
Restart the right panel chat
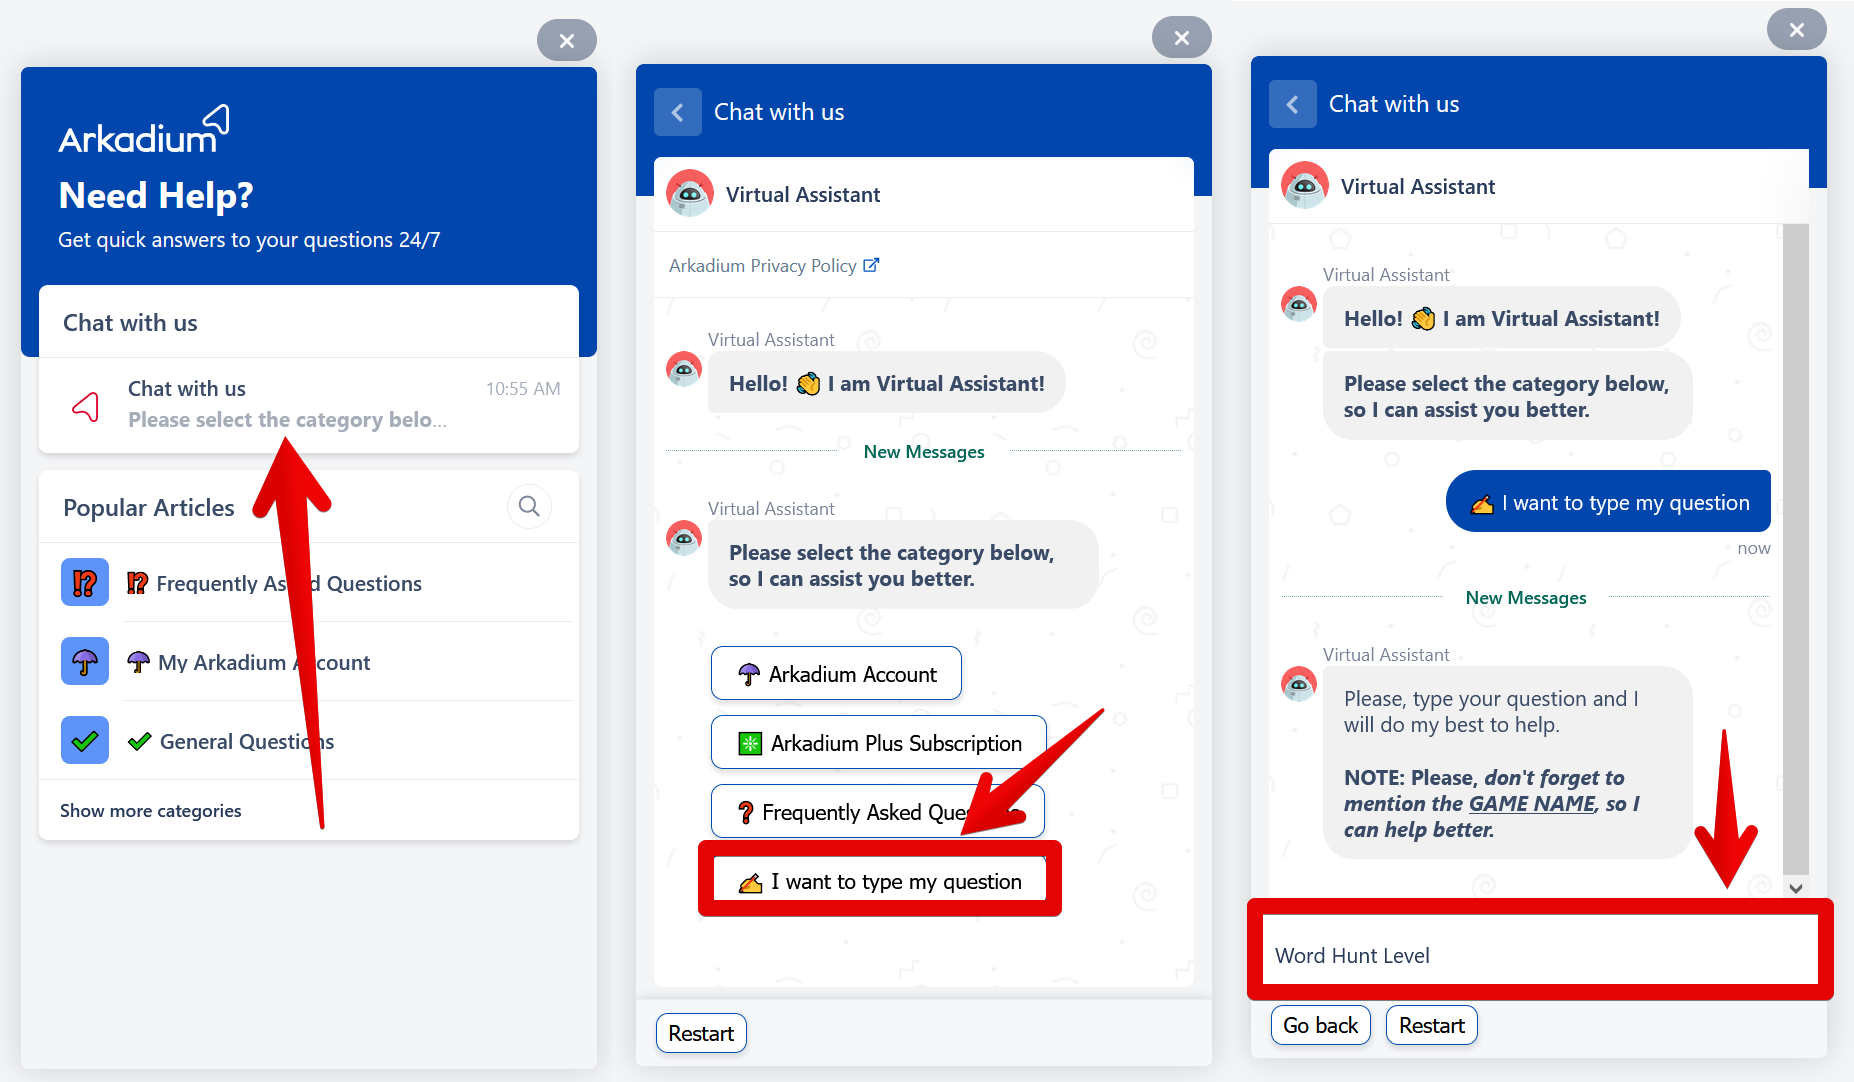coord(1431,1025)
